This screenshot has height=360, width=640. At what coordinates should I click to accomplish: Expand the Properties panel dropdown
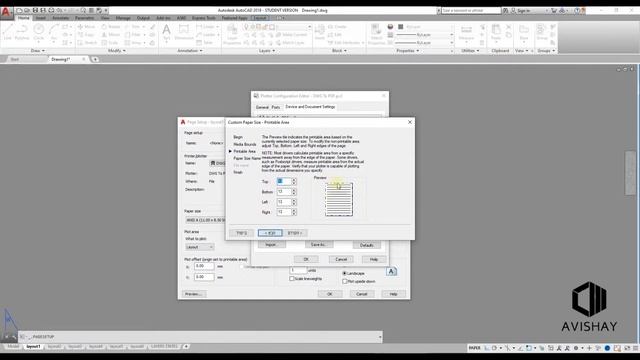pyautogui.click(x=408, y=51)
